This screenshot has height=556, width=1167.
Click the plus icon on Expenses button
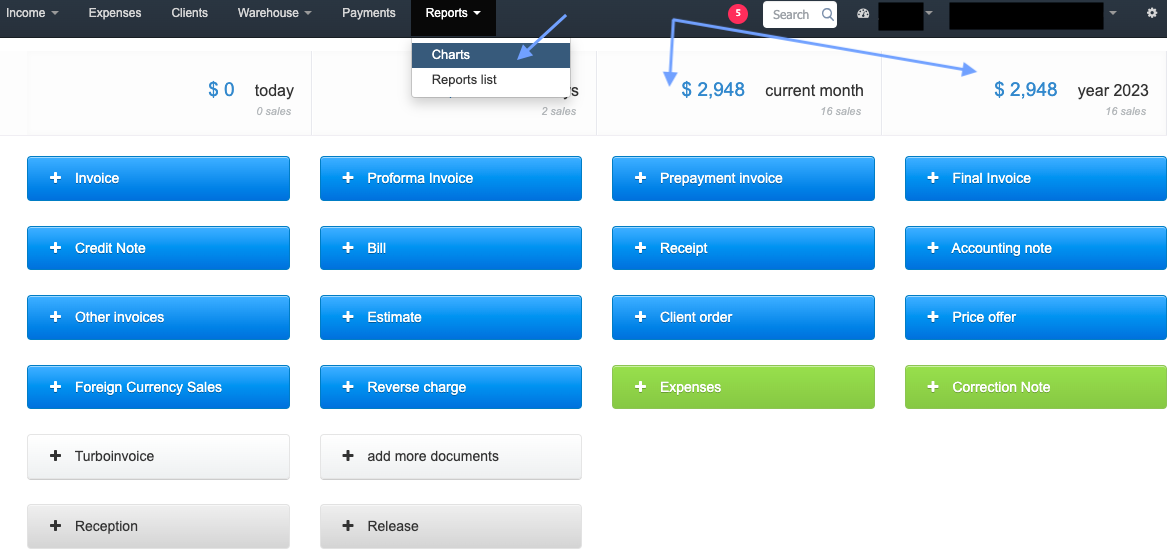pos(640,387)
